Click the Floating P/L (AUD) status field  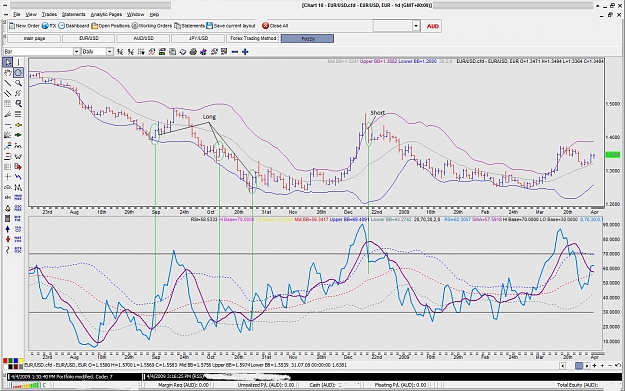(400, 385)
